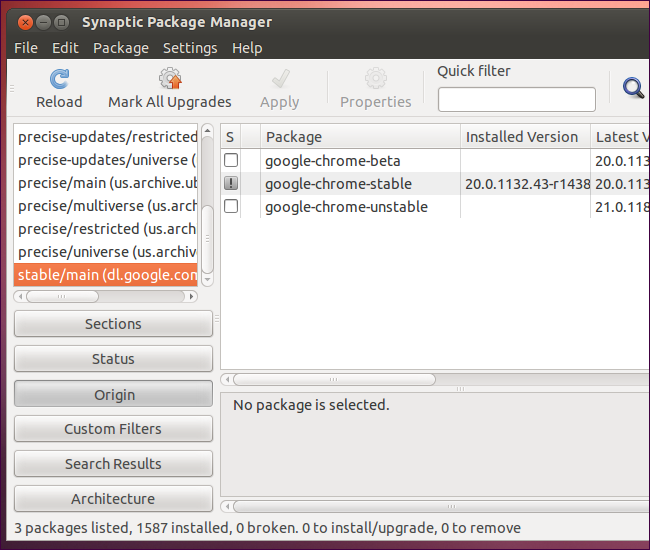Click the Mark All Upgrades icon

(170, 78)
